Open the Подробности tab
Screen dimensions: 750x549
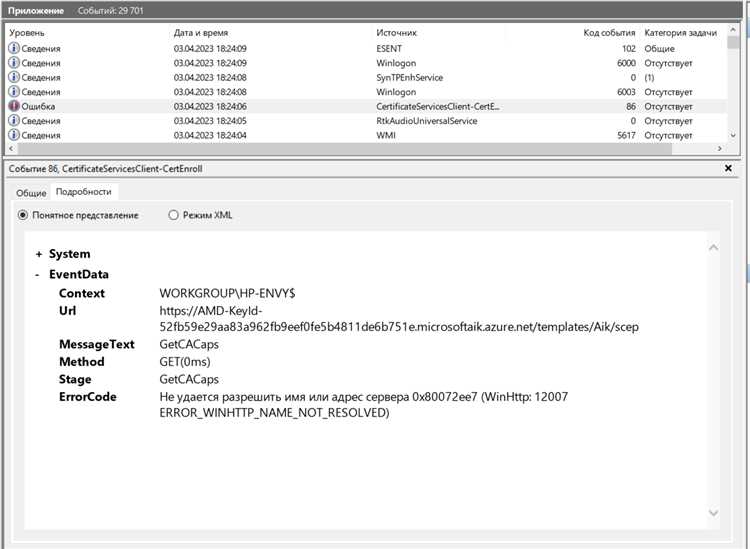pyautogui.click(x=84, y=192)
